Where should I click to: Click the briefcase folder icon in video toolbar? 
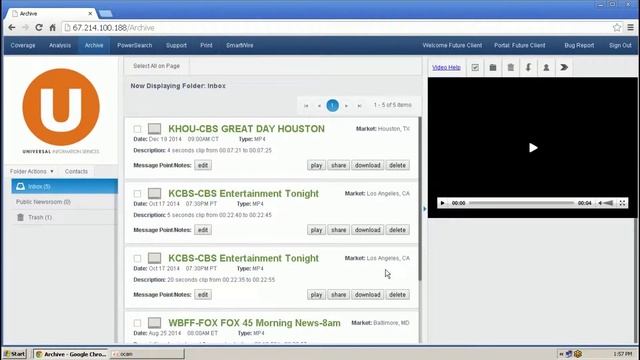tap(493, 67)
